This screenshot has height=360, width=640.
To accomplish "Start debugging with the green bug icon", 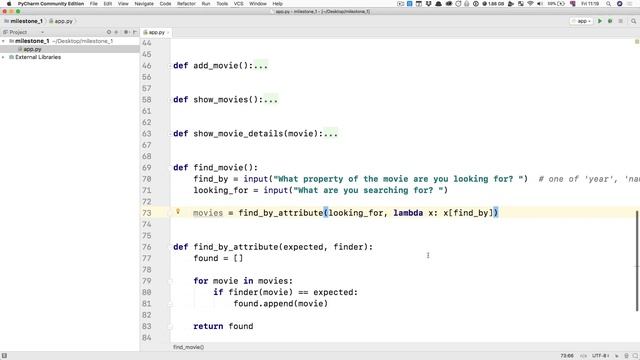I will [610, 21].
